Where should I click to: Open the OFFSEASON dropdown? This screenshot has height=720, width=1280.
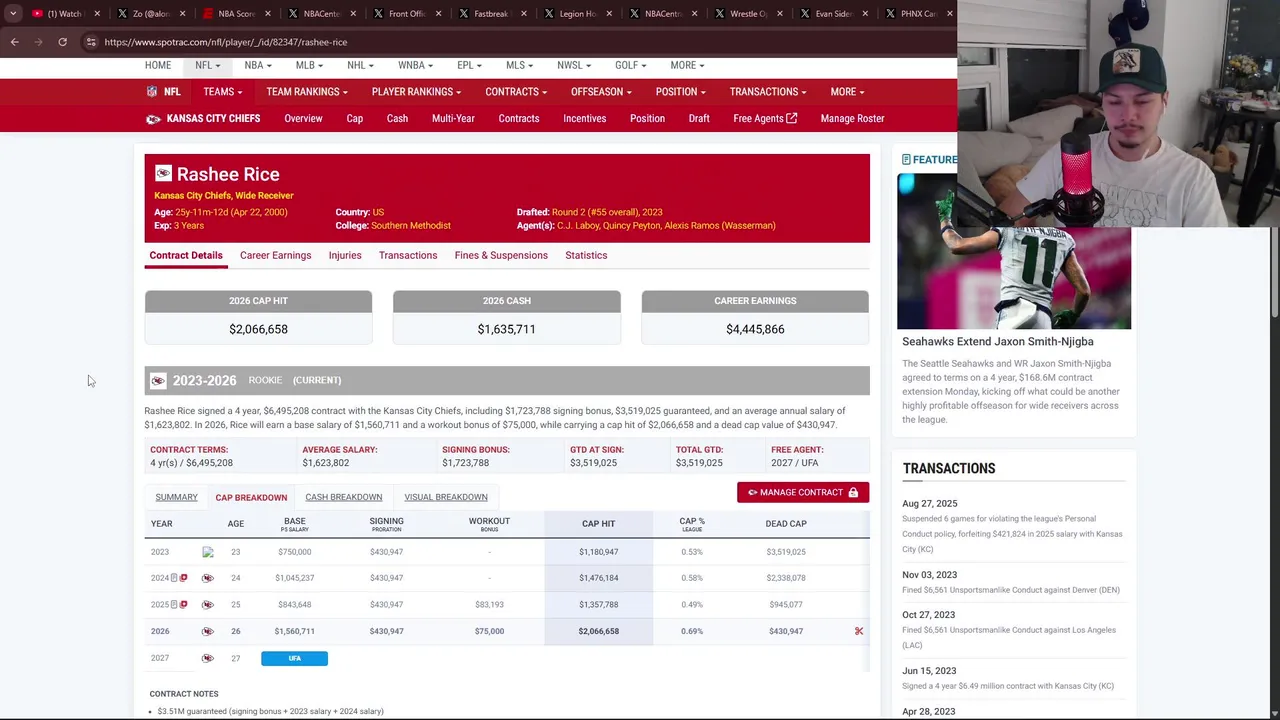click(x=601, y=92)
